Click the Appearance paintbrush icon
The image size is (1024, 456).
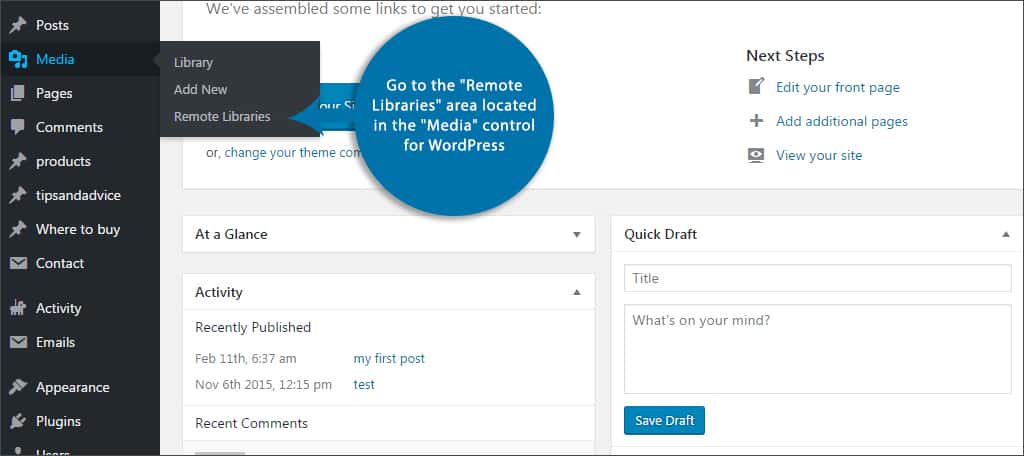pos(17,387)
